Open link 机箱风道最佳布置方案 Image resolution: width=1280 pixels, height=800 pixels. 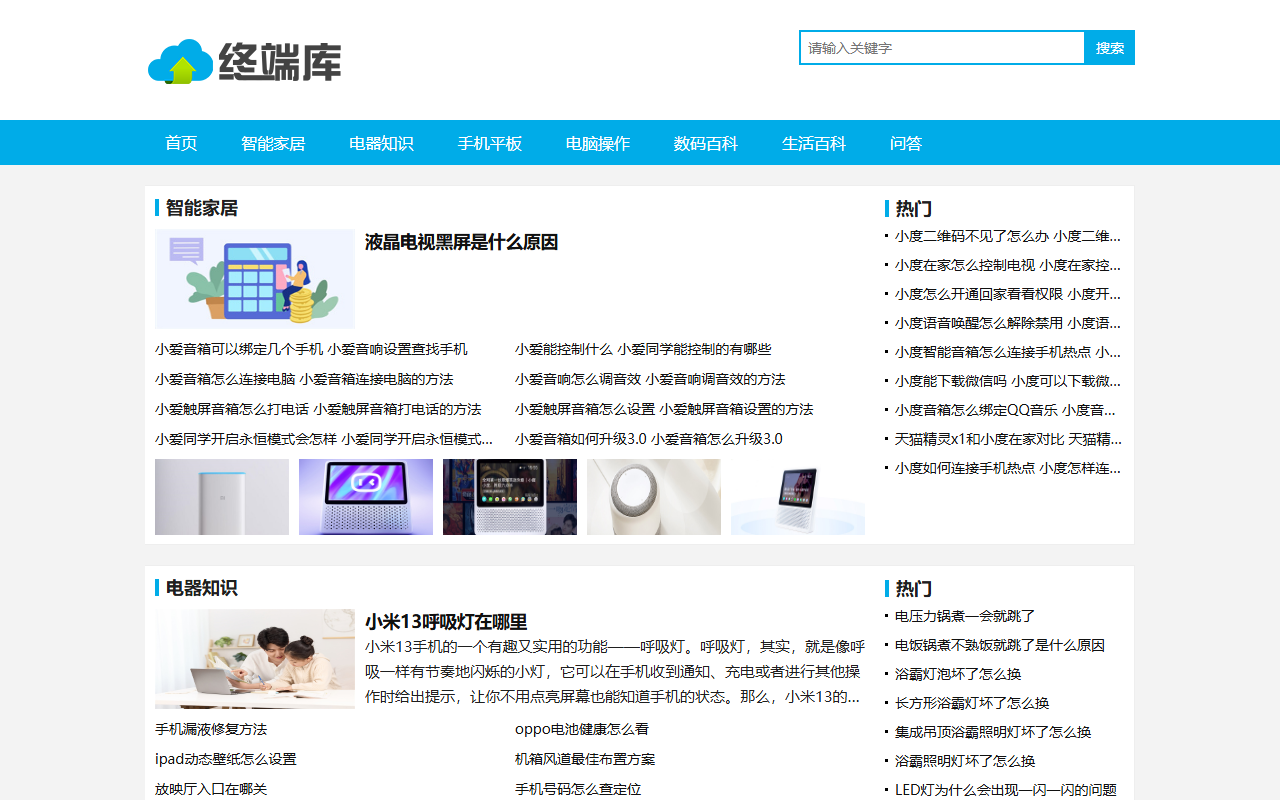click(585, 759)
